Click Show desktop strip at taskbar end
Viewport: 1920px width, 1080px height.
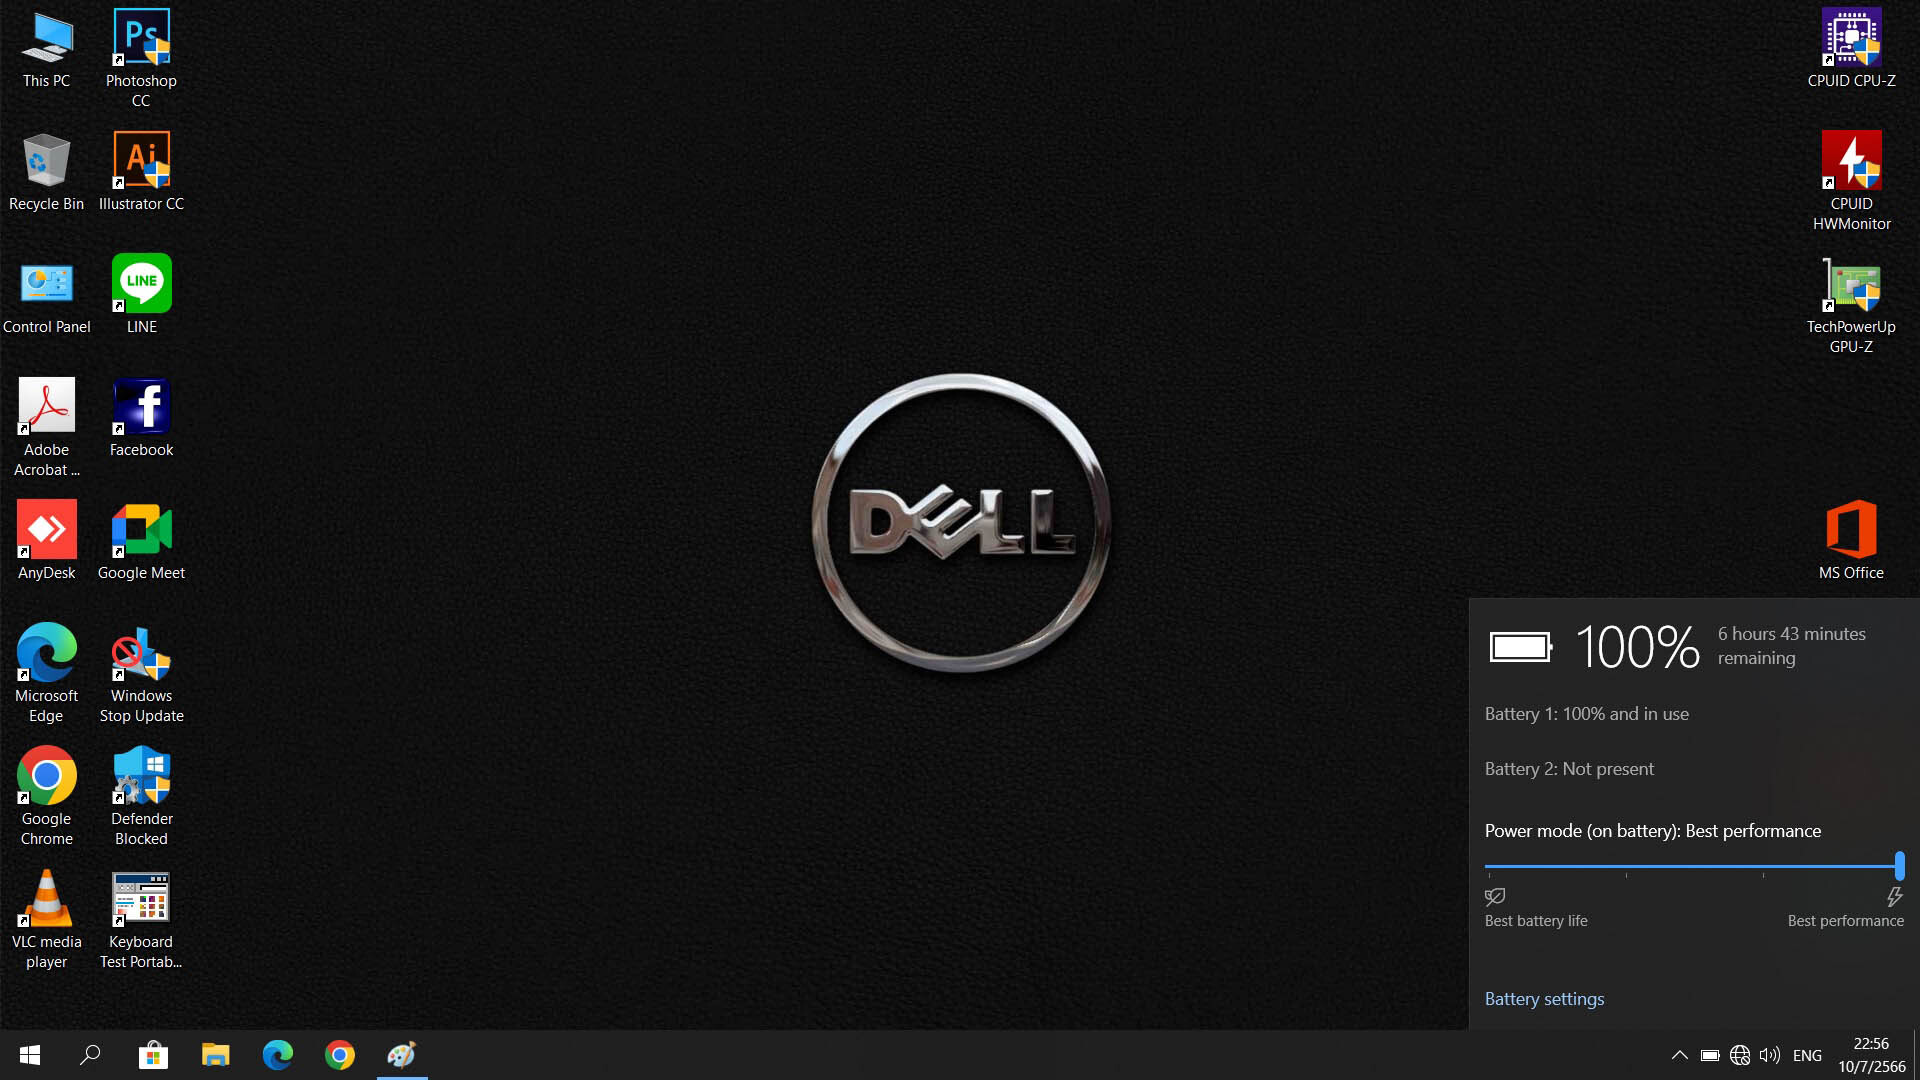click(1916, 1055)
